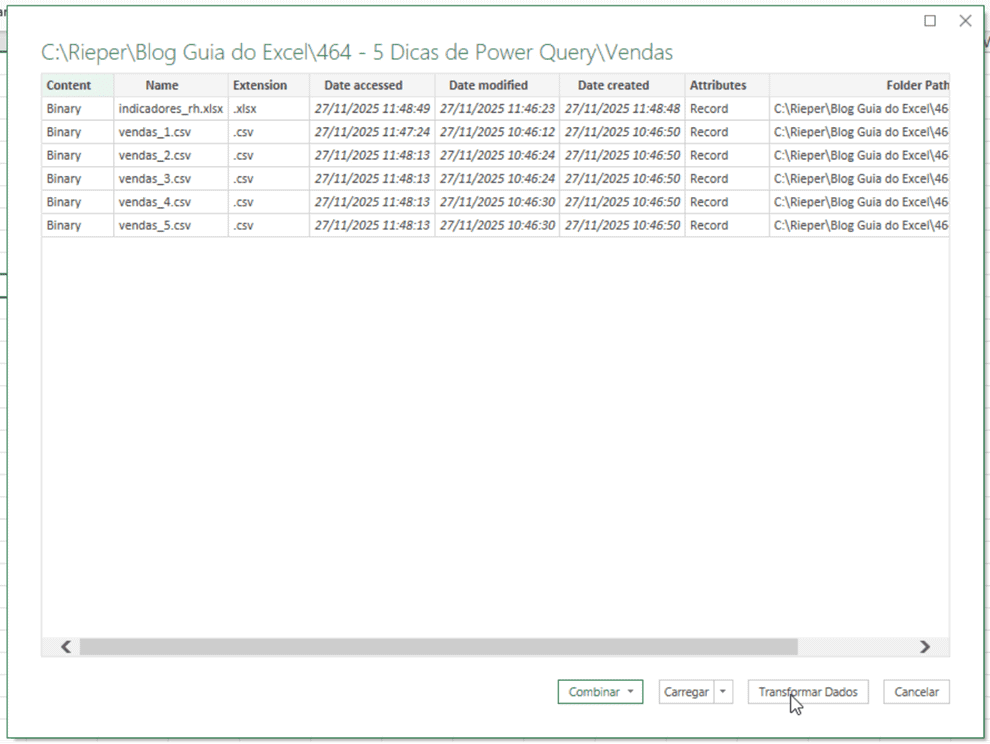Click the Carregar button
Image resolution: width=990 pixels, height=744 pixels.
coord(687,692)
